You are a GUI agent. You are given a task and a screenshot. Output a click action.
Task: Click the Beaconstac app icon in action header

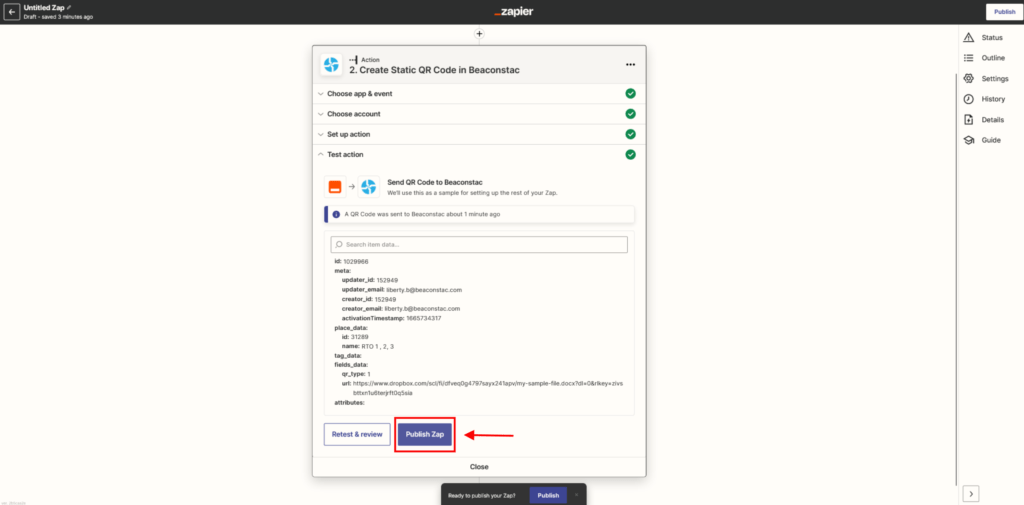coord(331,65)
